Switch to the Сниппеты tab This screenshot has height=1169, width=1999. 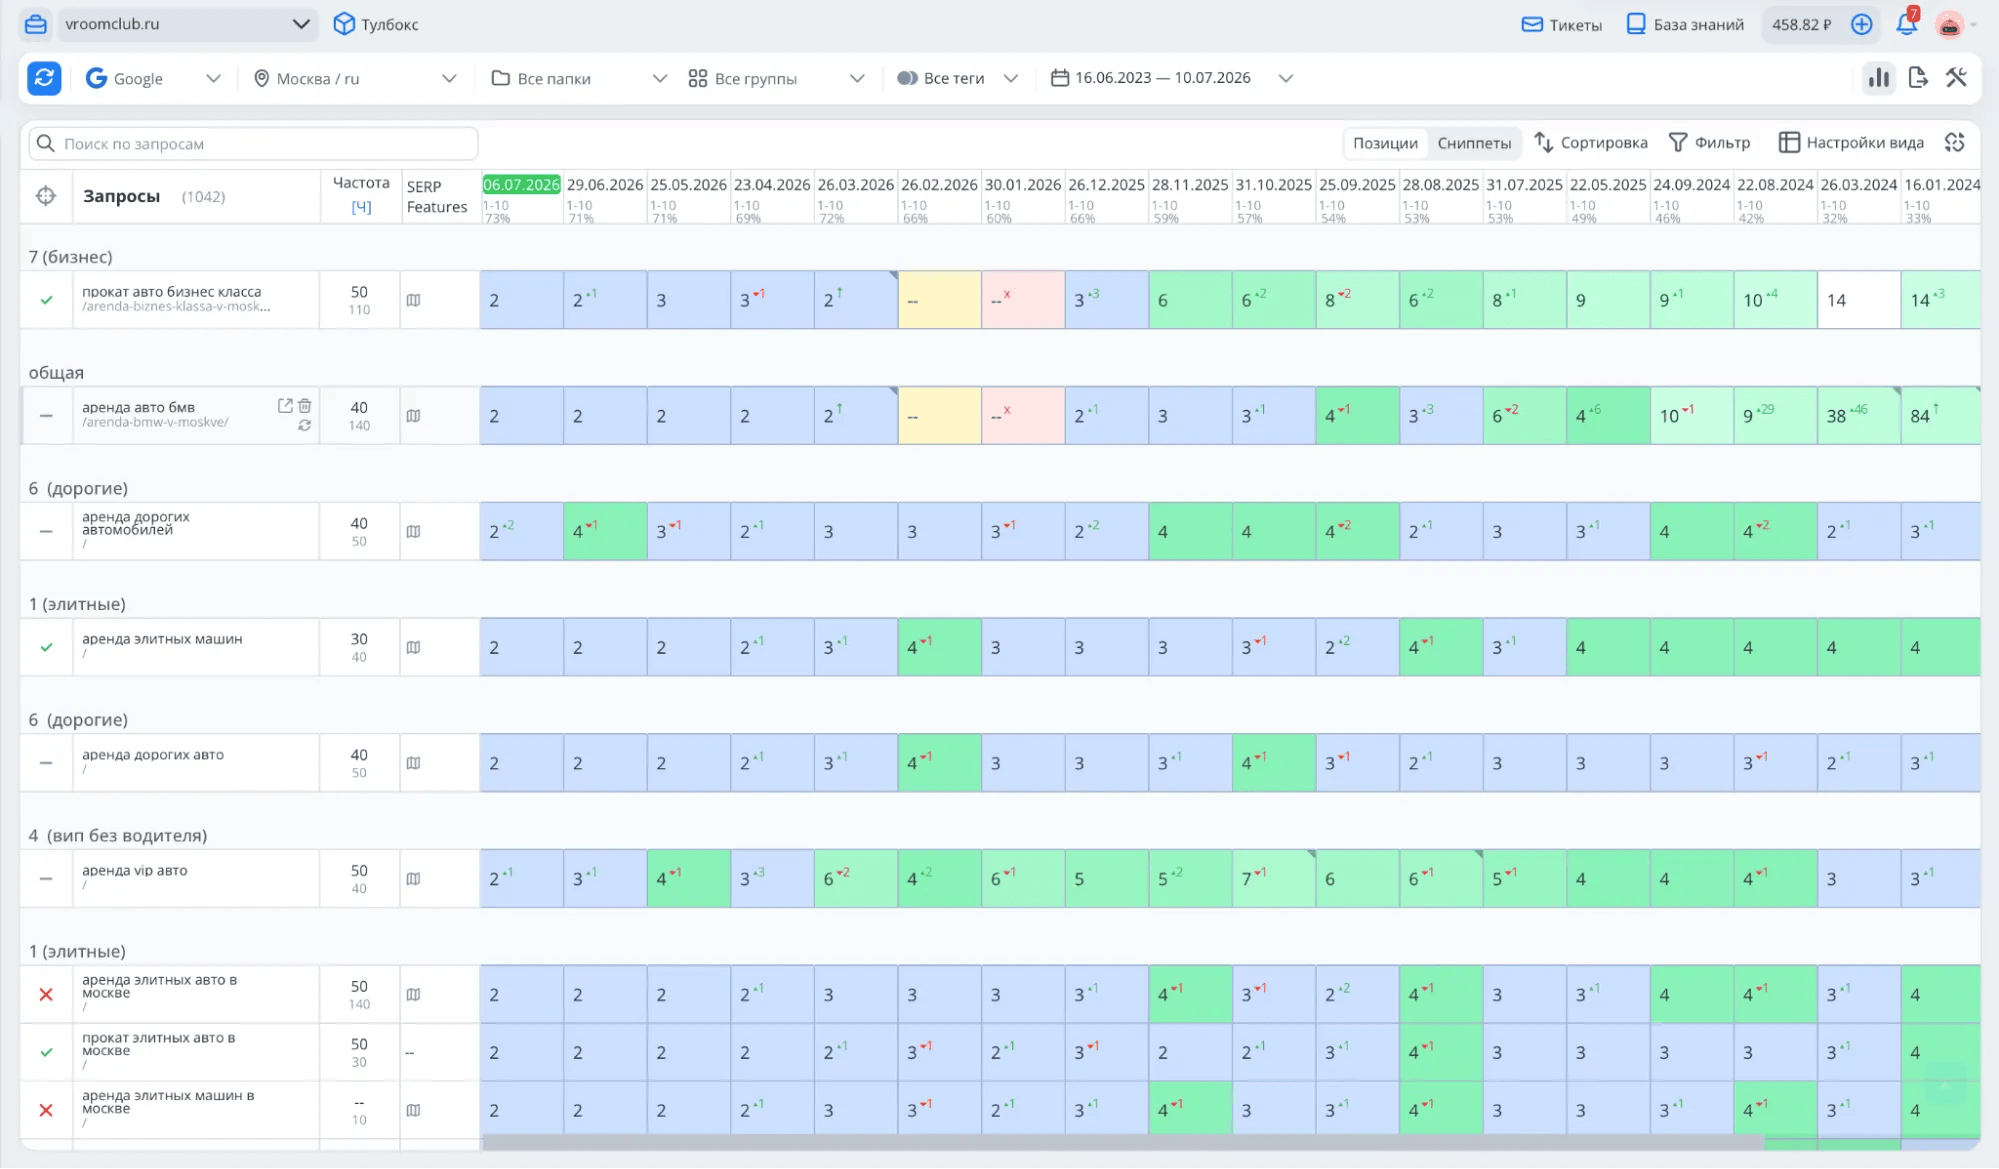[x=1474, y=143]
